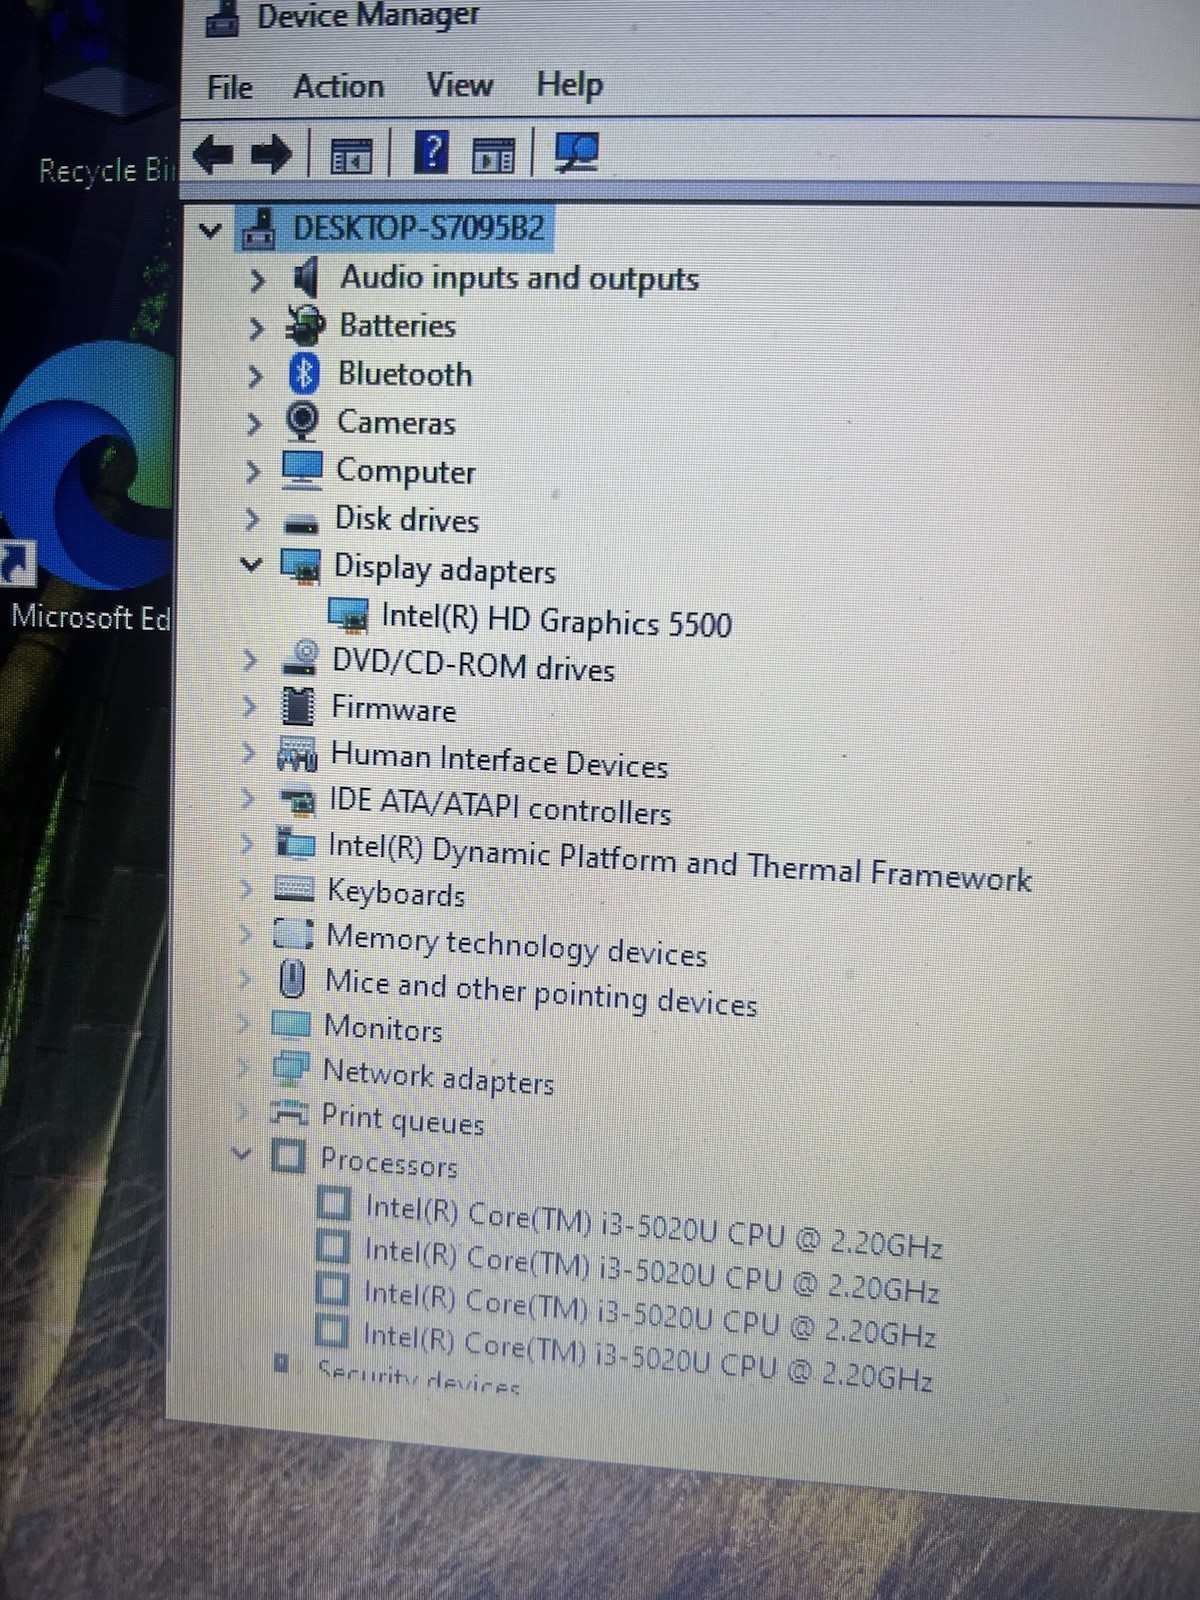Expand the Bluetooth category arrow
This screenshot has height=1600, width=1200.
click(x=255, y=376)
